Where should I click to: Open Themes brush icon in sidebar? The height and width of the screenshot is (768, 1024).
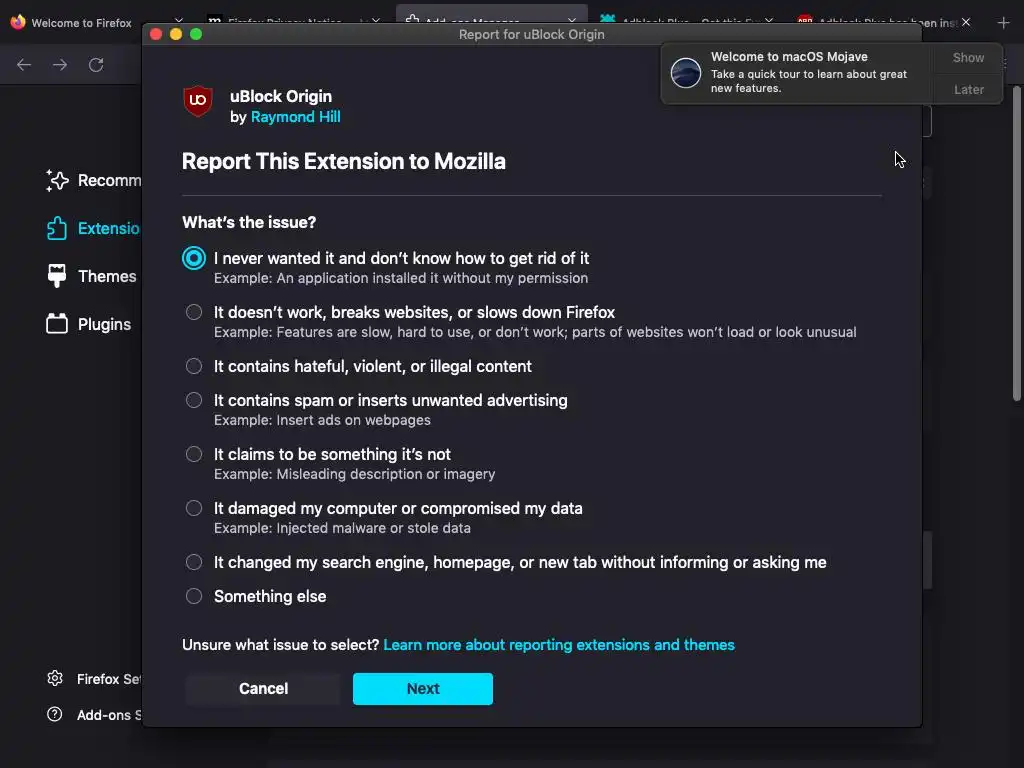(57, 276)
